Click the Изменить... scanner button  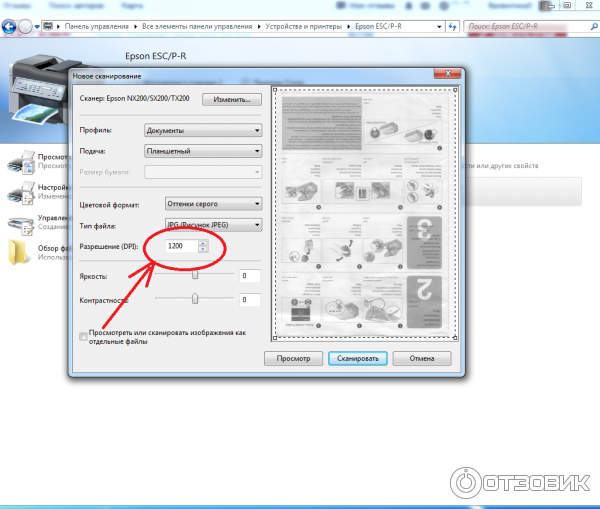(232, 100)
